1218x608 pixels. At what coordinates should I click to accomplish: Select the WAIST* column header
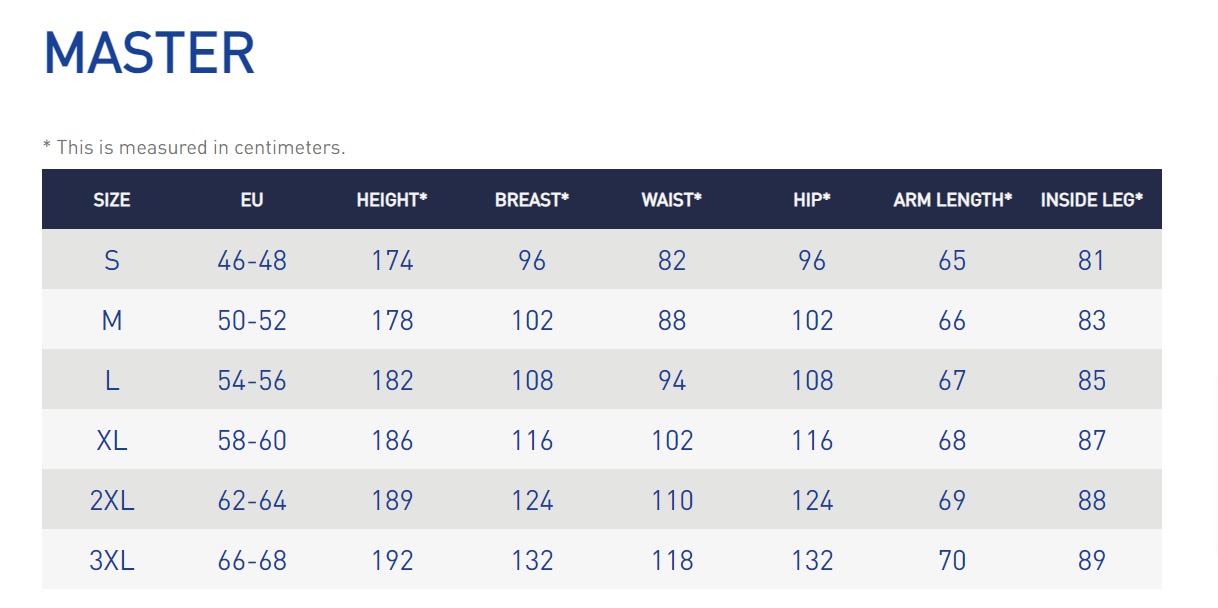672,200
